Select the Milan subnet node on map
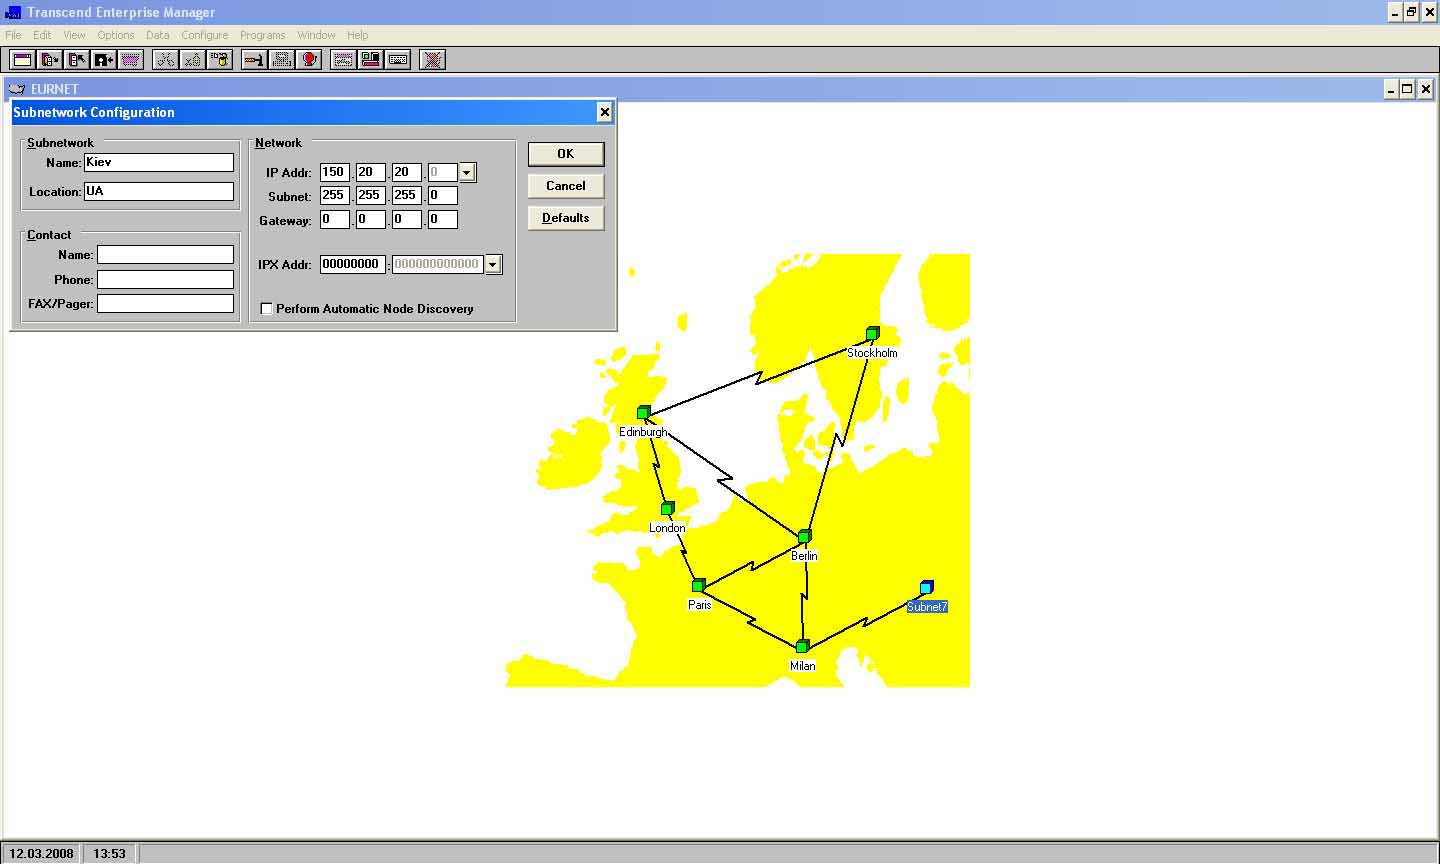This screenshot has height=864, width=1440. click(x=801, y=647)
